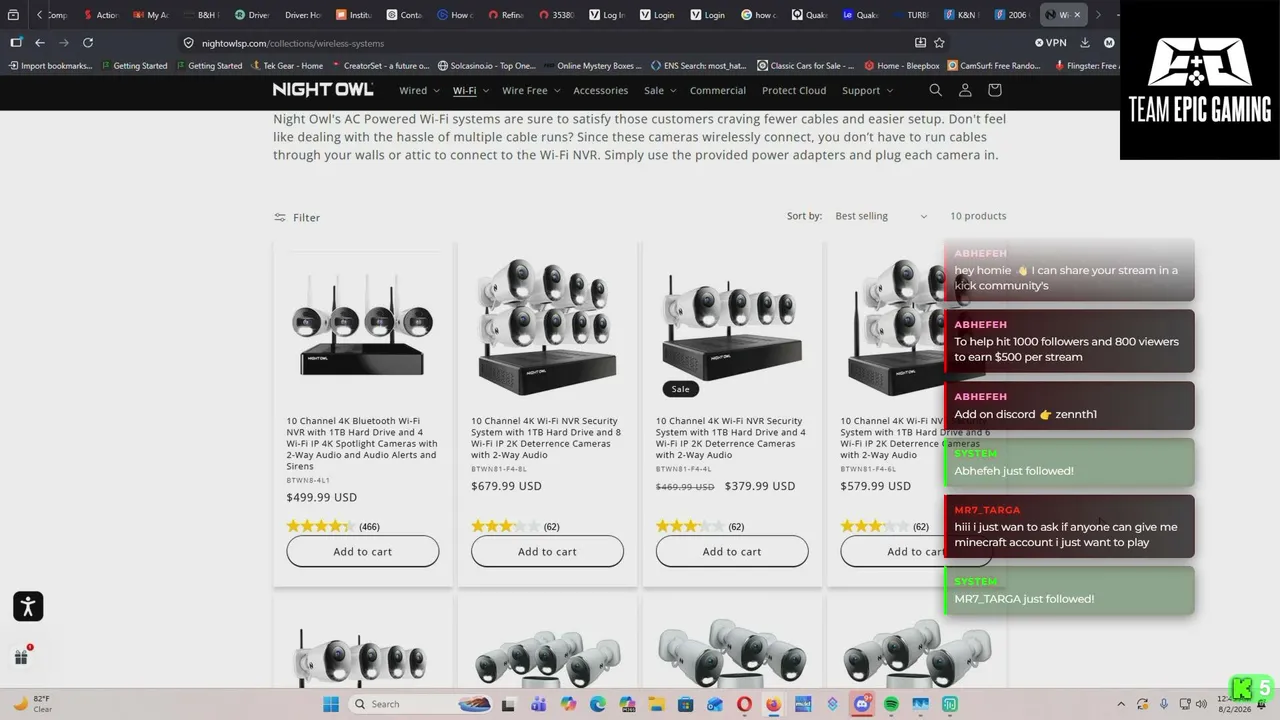Viewport: 1280px width, 720px height.
Task: Add the $679.99 8-camera system to cart
Action: tap(547, 551)
